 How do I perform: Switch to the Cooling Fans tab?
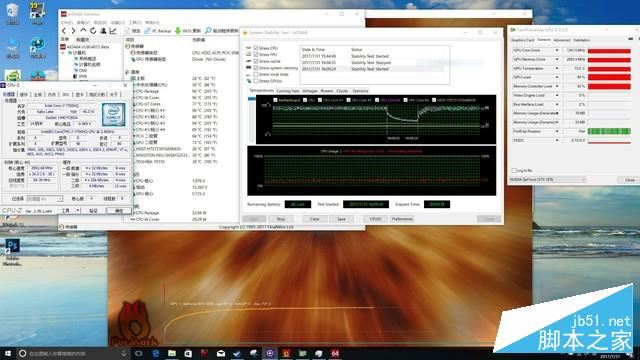pos(288,91)
